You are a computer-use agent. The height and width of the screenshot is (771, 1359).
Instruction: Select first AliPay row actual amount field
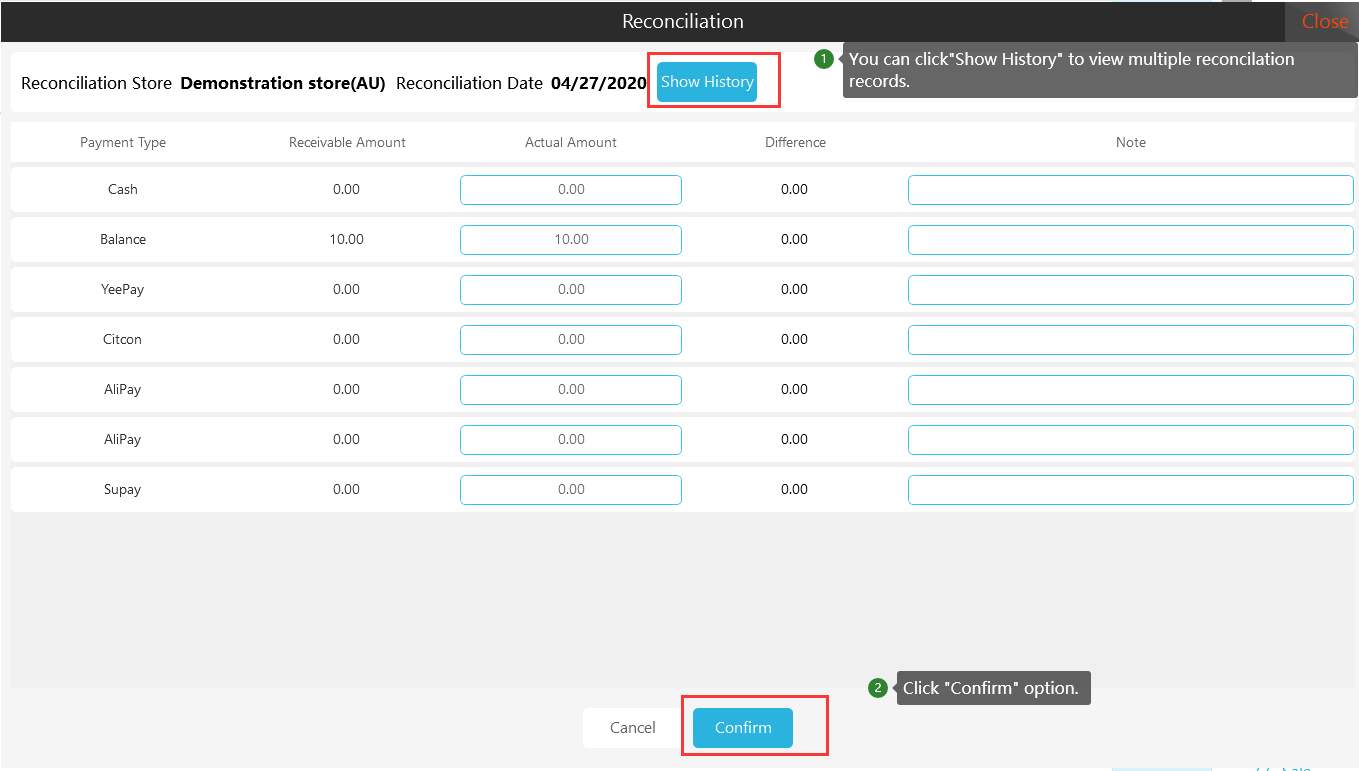(x=570, y=390)
